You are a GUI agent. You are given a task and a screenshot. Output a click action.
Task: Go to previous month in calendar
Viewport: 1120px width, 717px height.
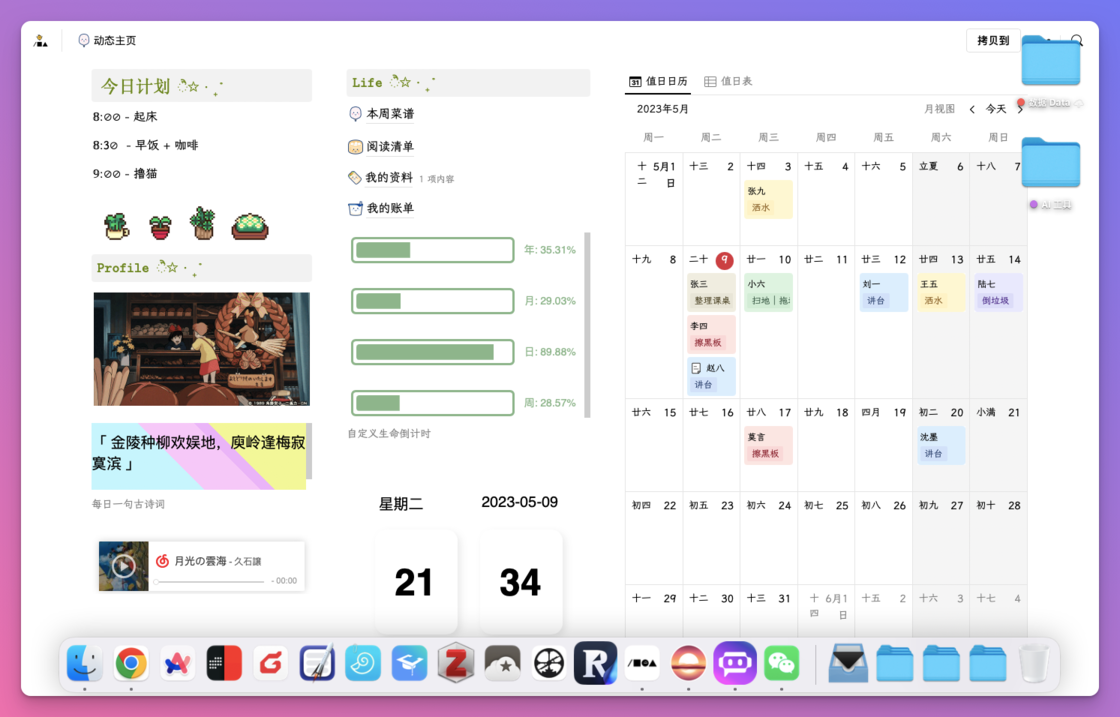[x=972, y=109]
